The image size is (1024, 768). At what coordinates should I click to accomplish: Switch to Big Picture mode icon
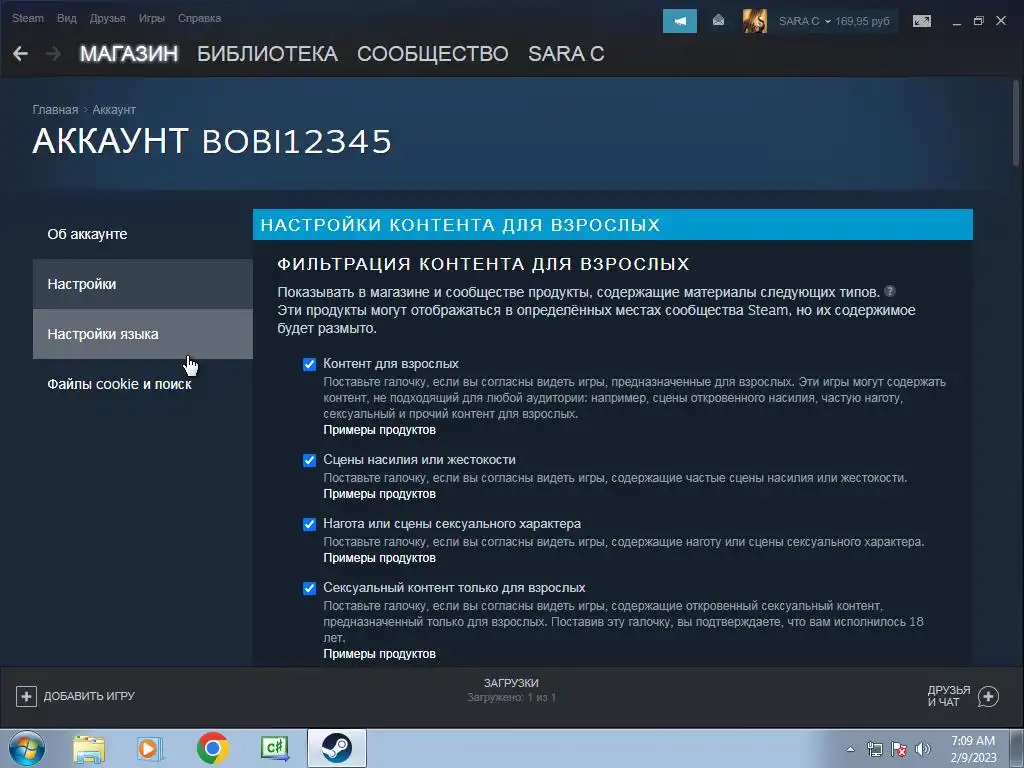coord(921,21)
